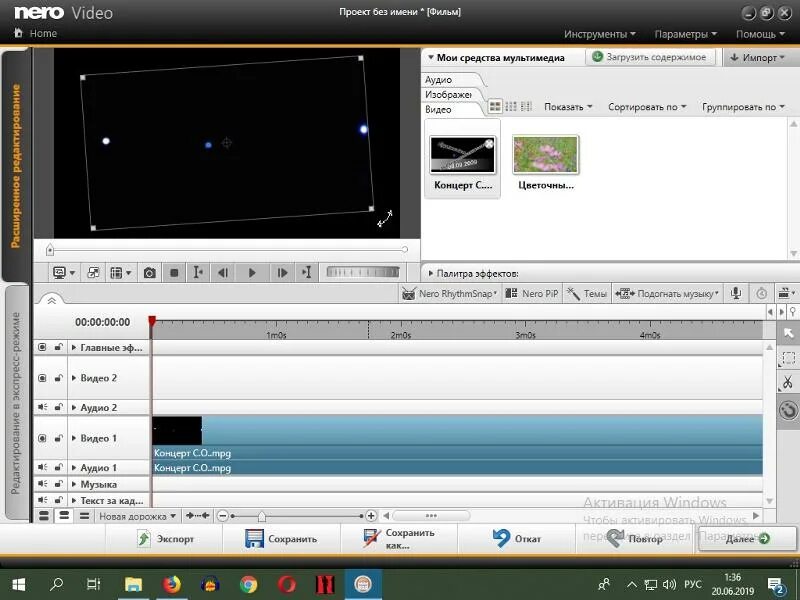The width and height of the screenshot is (800, 600).
Task: Jump to the clip end marker
Action: 306,273
